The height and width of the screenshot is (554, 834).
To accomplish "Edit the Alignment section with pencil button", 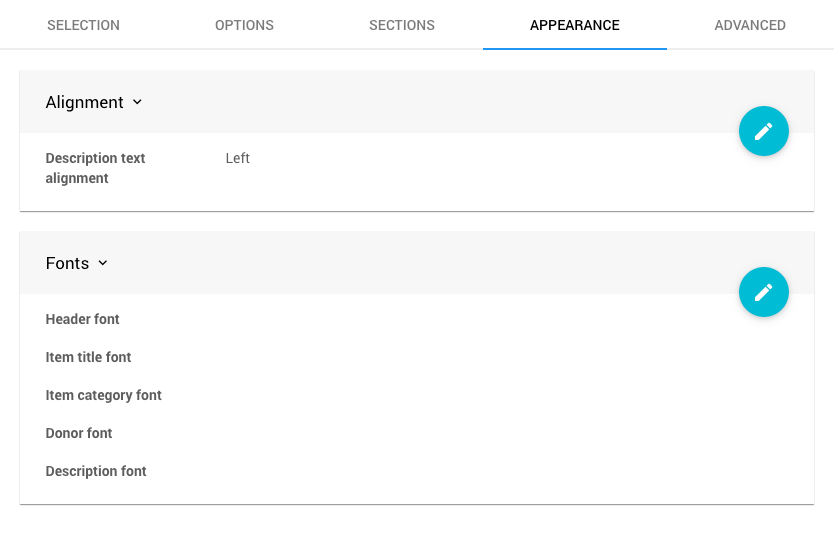I will (764, 131).
